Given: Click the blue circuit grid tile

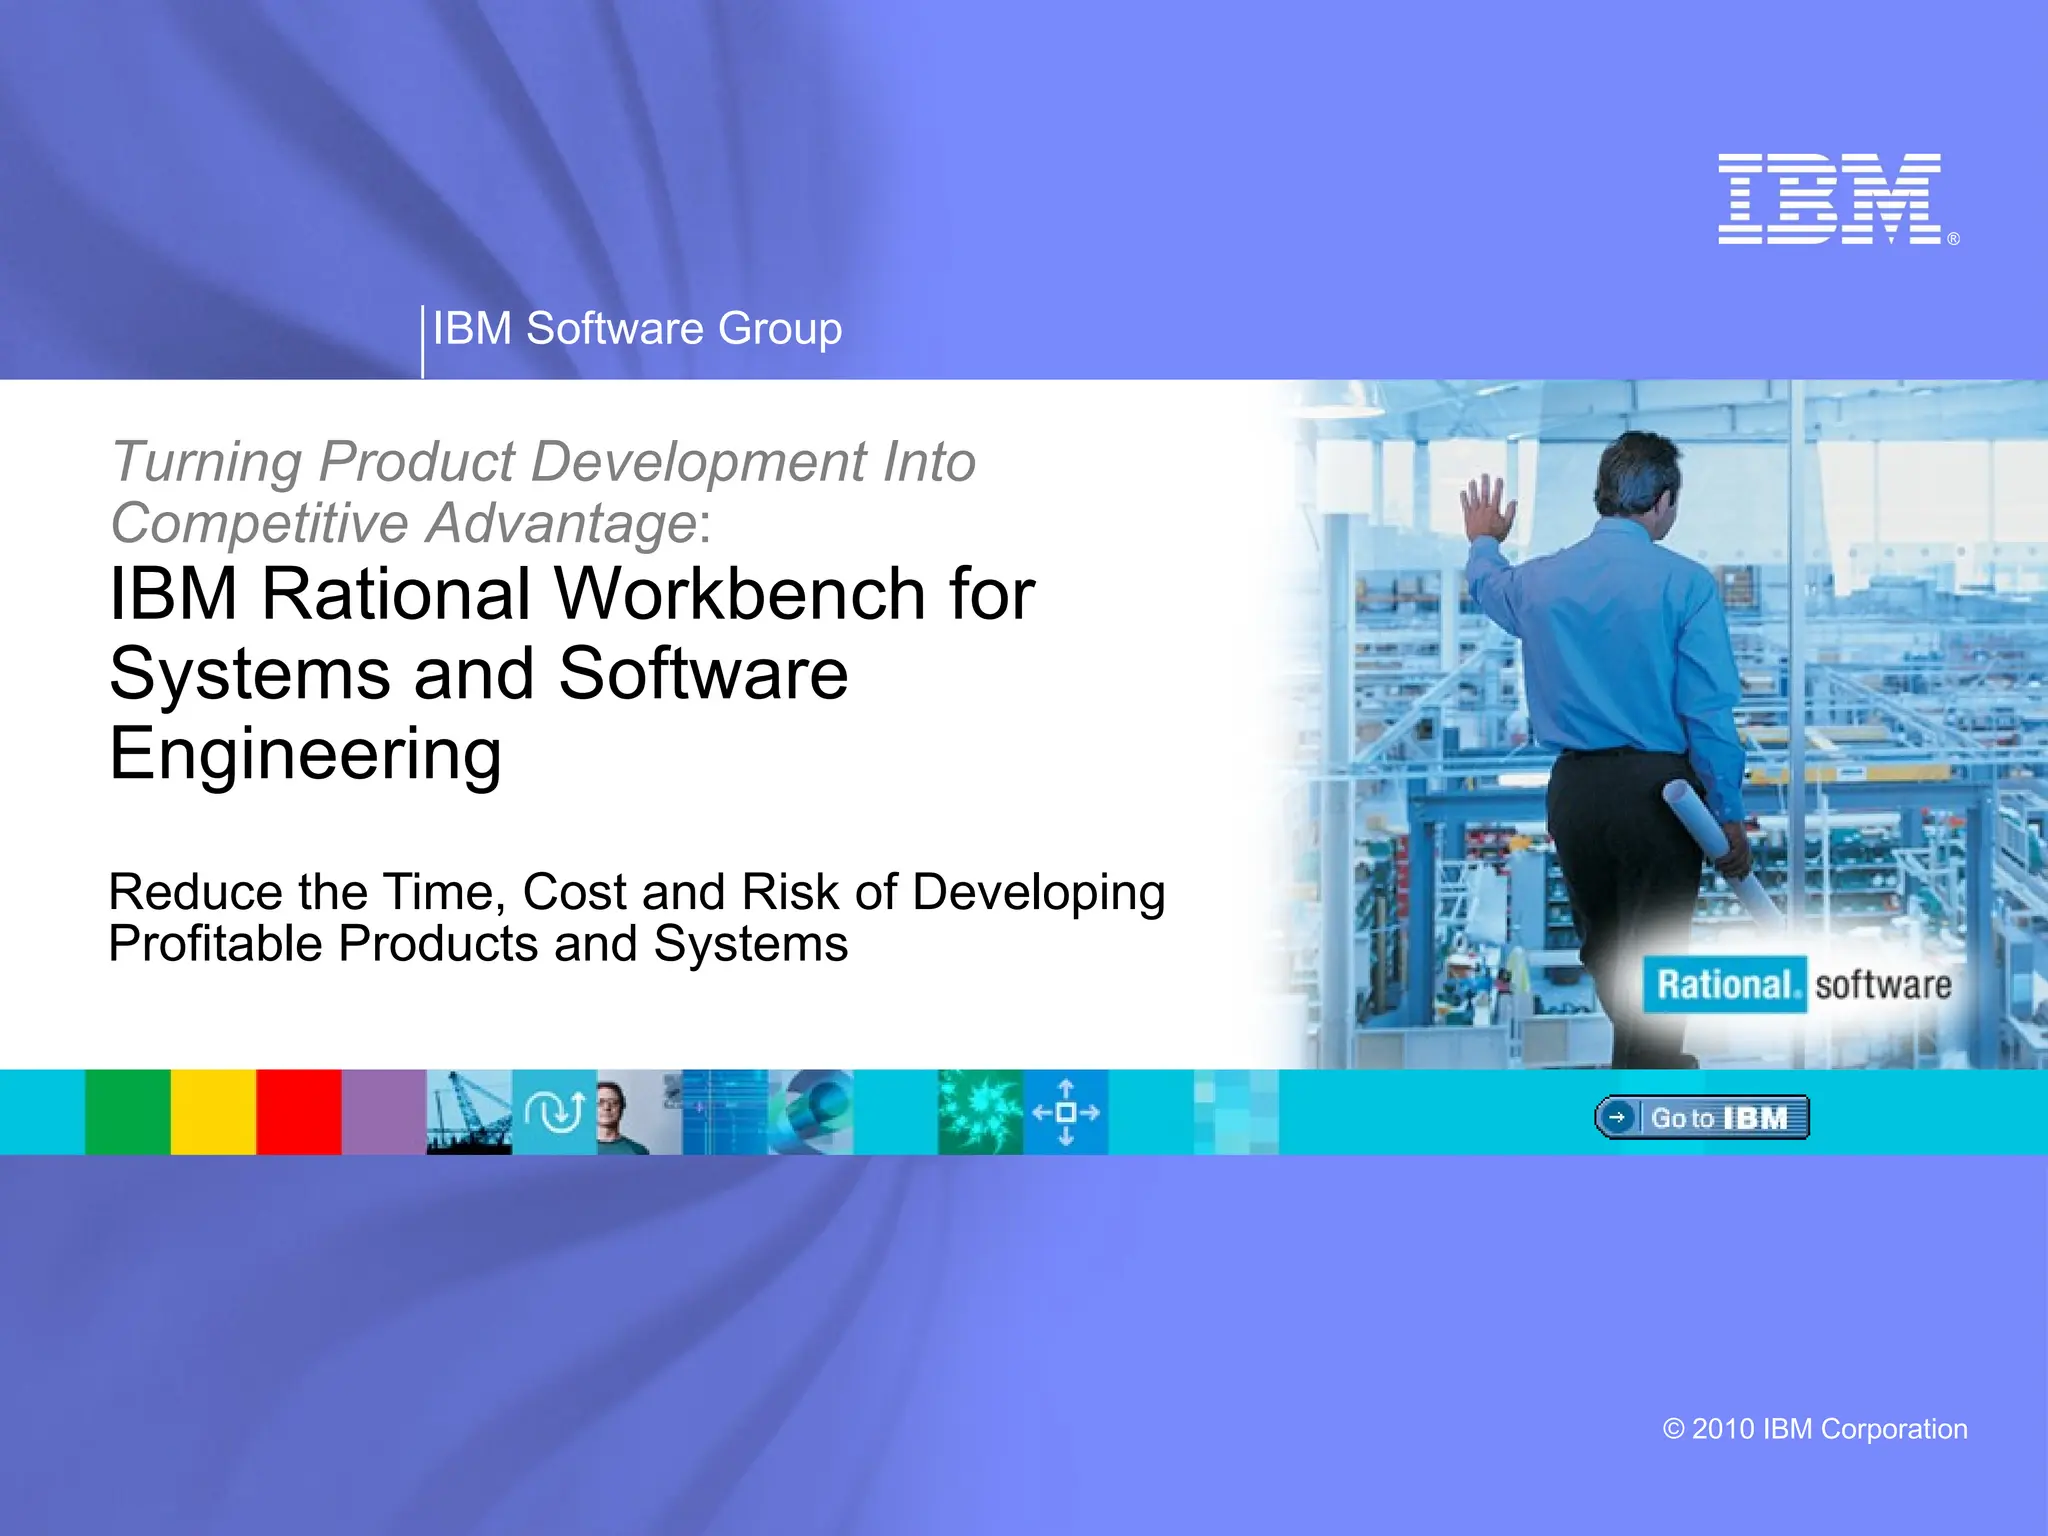Looking at the screenshot, I should pyautogui.click(x=724, y=1112).
